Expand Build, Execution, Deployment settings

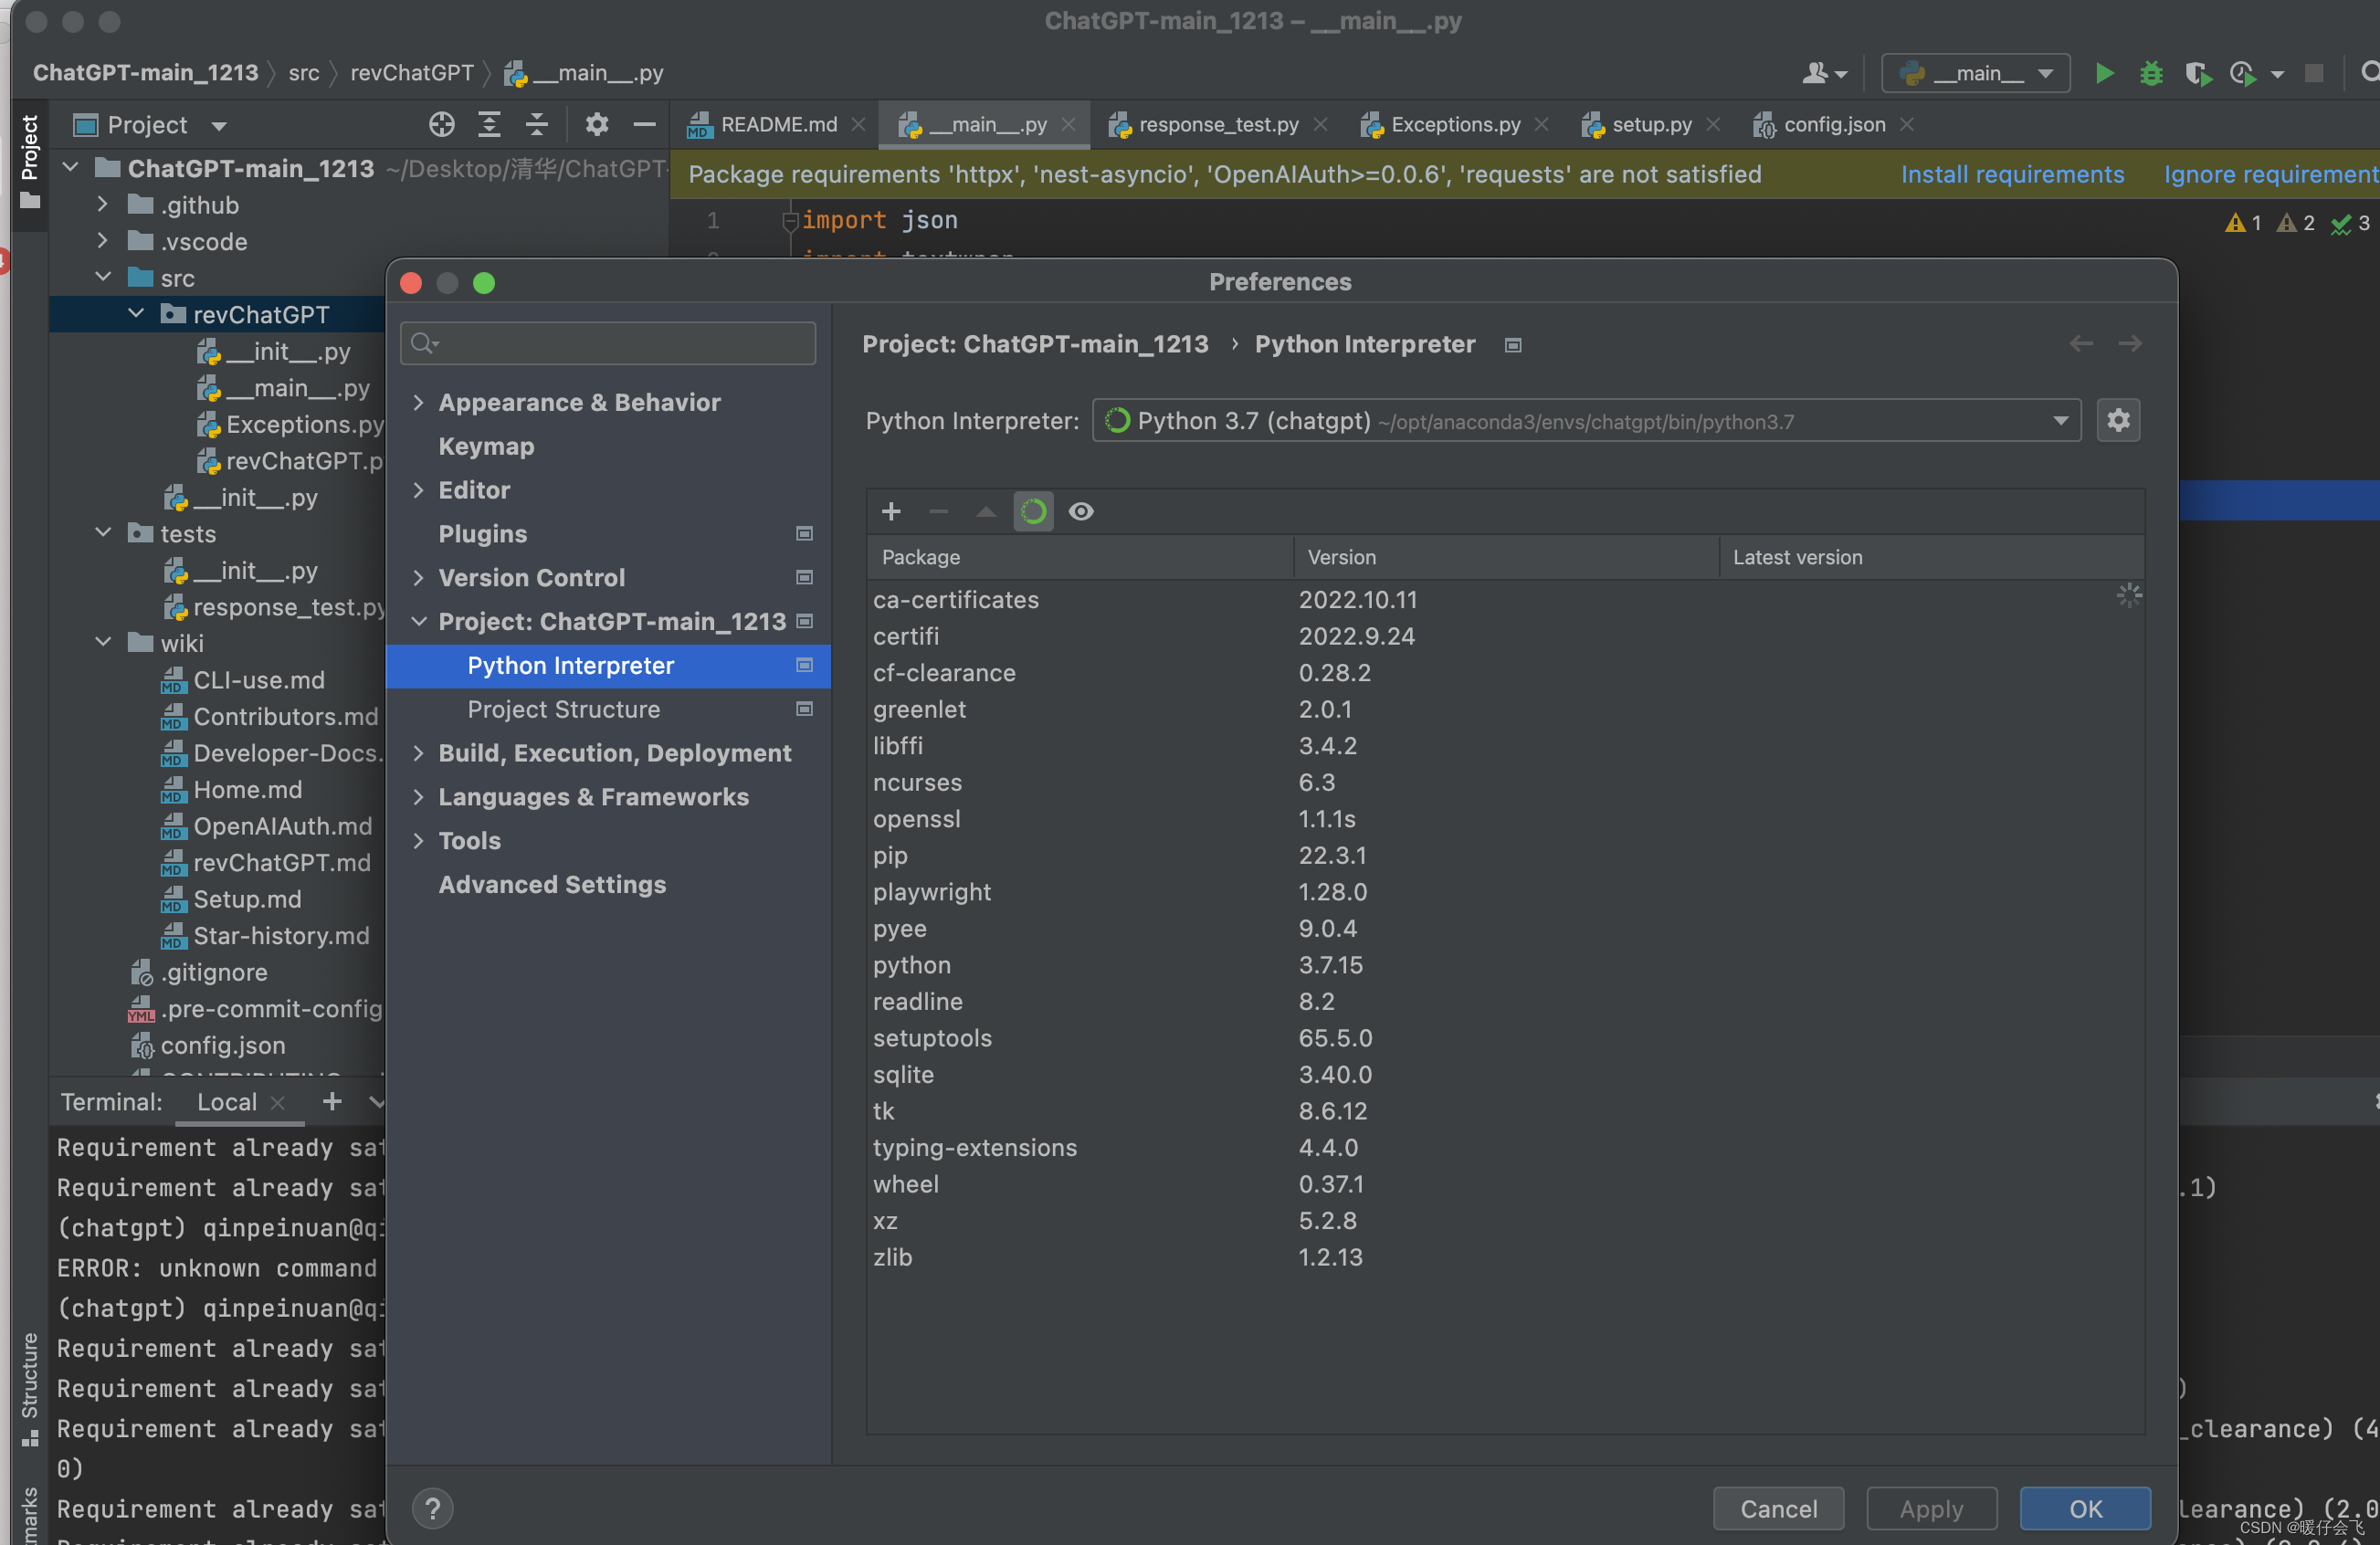418,753
